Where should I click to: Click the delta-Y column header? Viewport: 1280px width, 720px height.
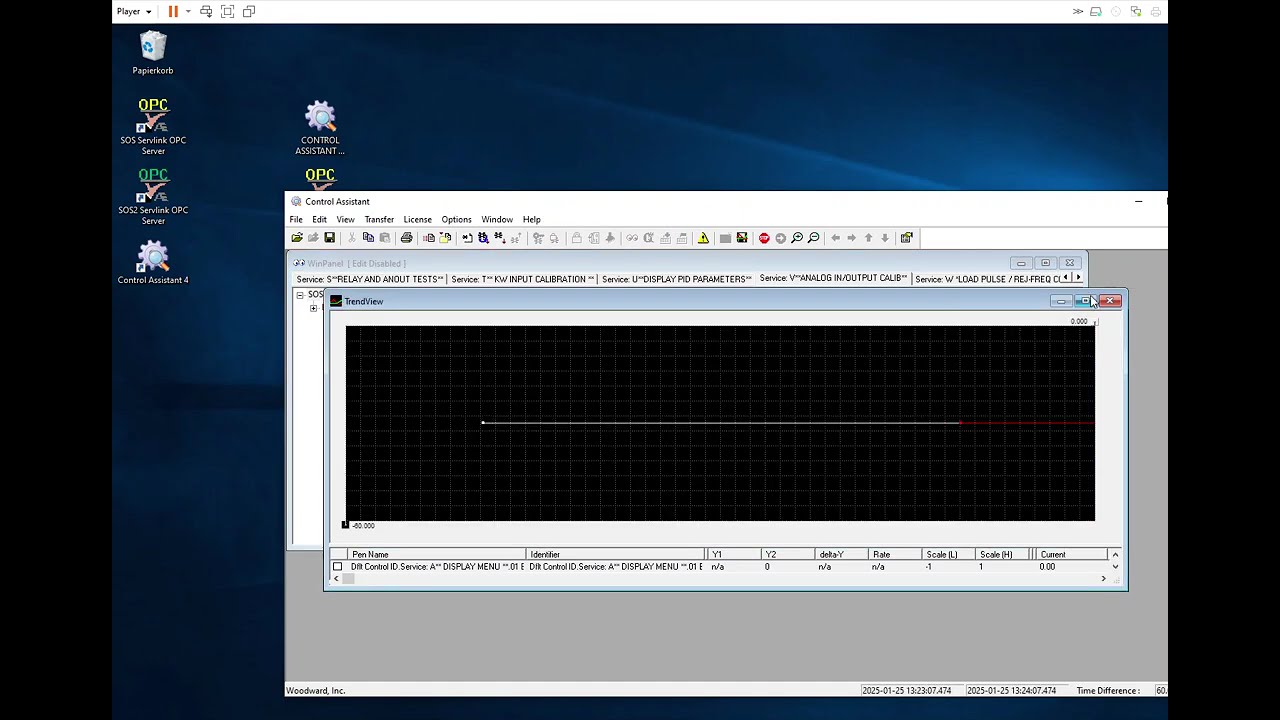(840, 554)
